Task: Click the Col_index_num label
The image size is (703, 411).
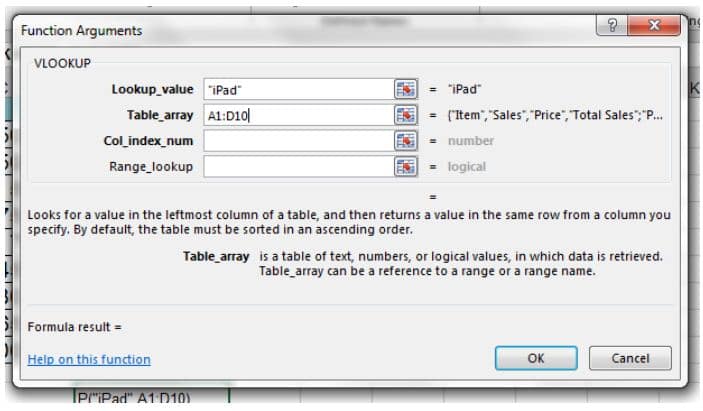Action: [148, 141]
